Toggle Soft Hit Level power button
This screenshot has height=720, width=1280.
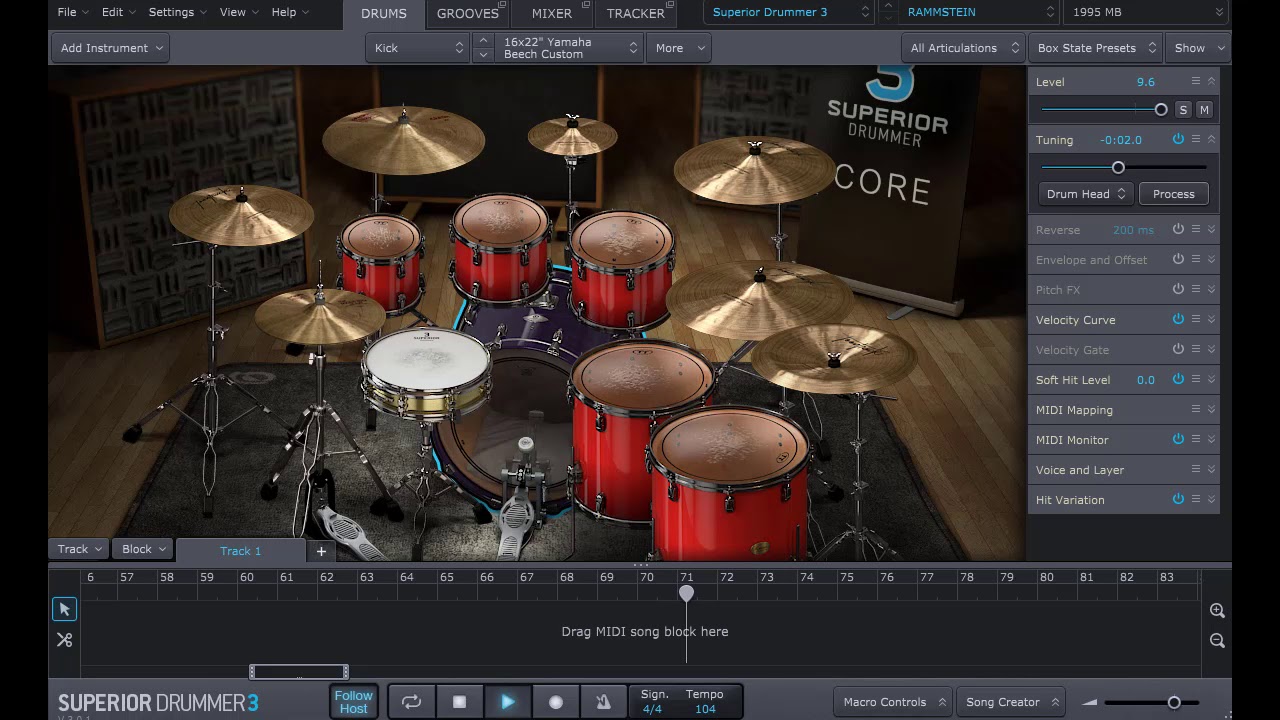pos(1178,379)
